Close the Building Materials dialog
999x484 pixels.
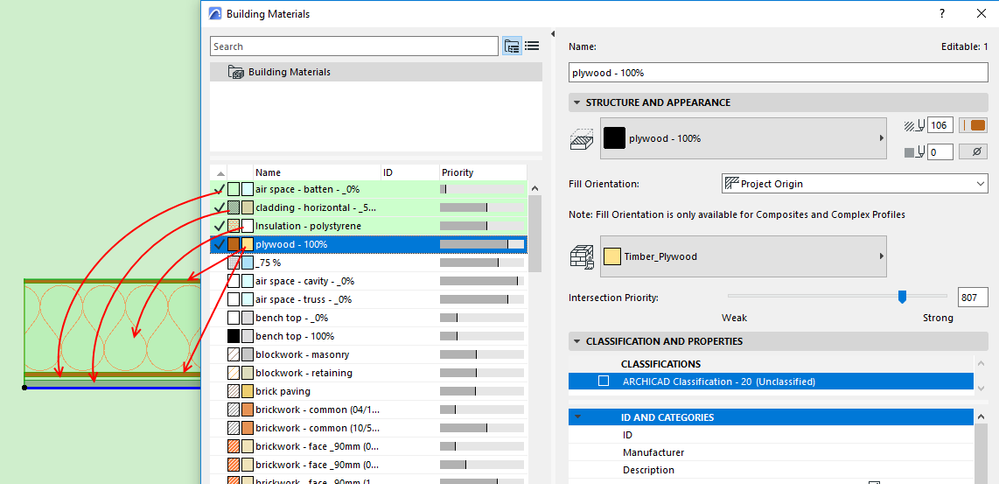click(x=981, y=13)
